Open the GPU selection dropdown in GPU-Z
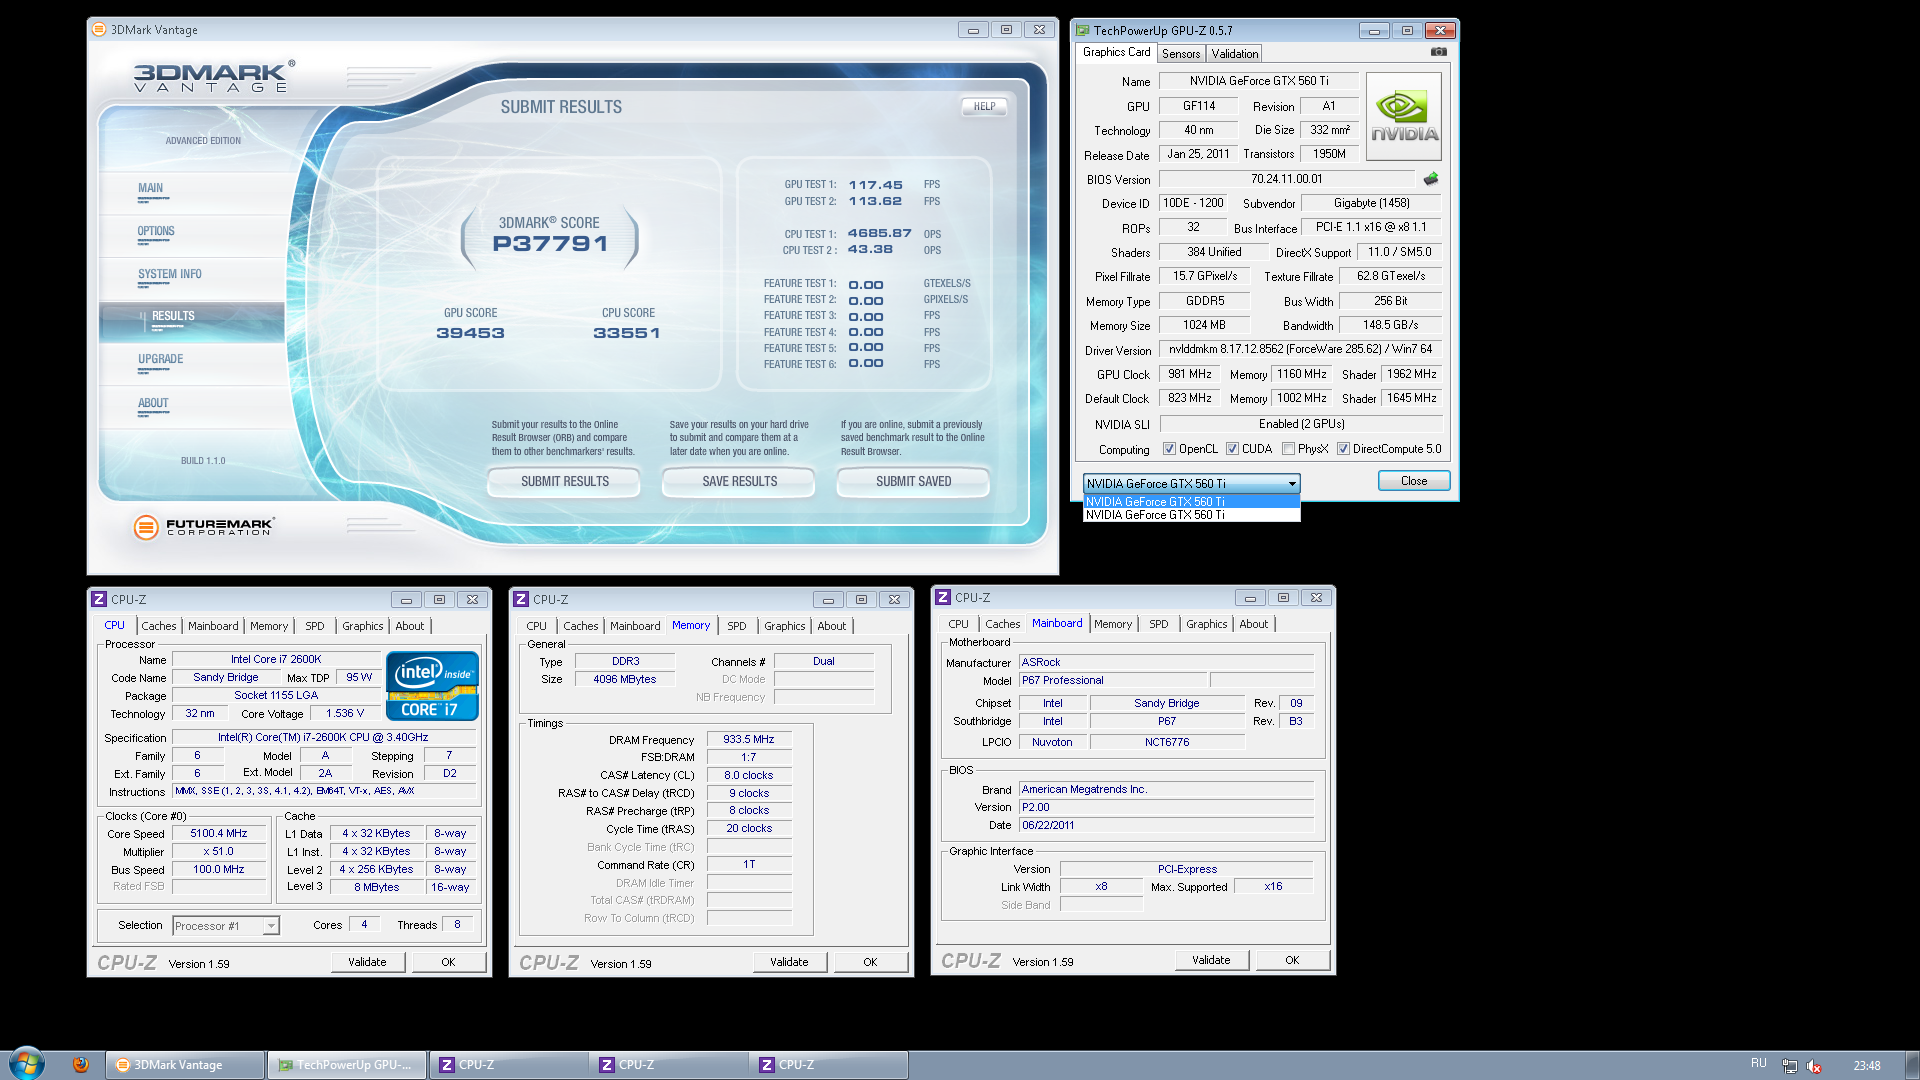 (x=1192, y=483)
